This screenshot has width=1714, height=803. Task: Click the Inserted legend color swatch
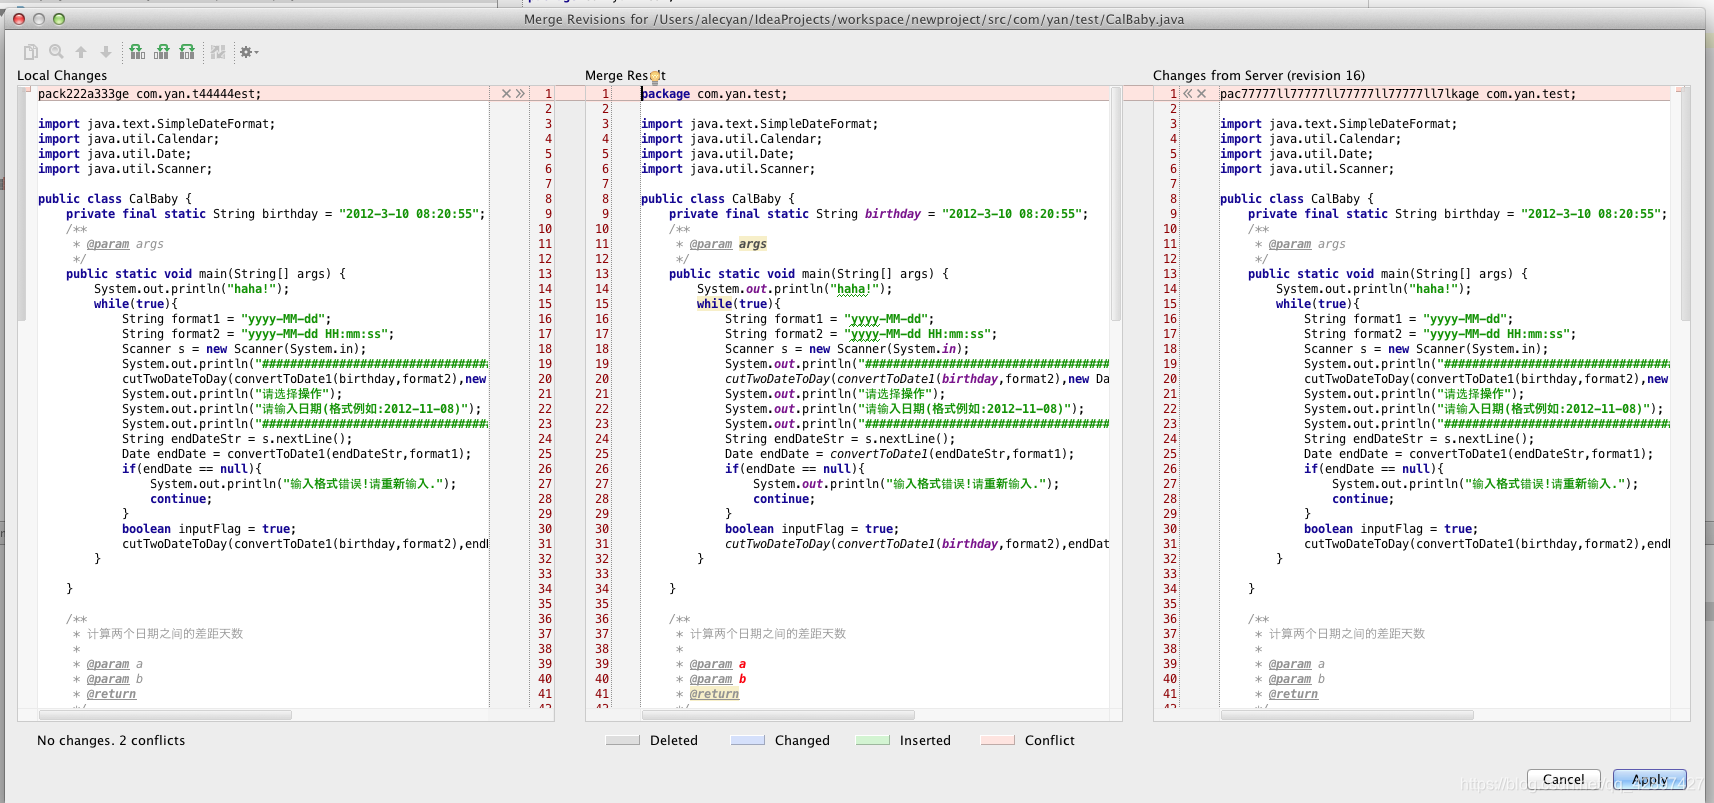[873, 741]
